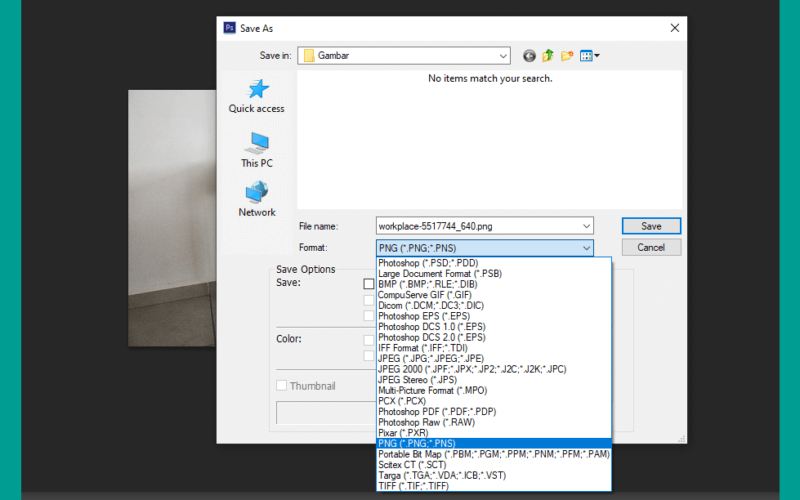This screenshot has height=500, width=800.
Task: Choose Photoshop Raw format
Action: [493, 422]
